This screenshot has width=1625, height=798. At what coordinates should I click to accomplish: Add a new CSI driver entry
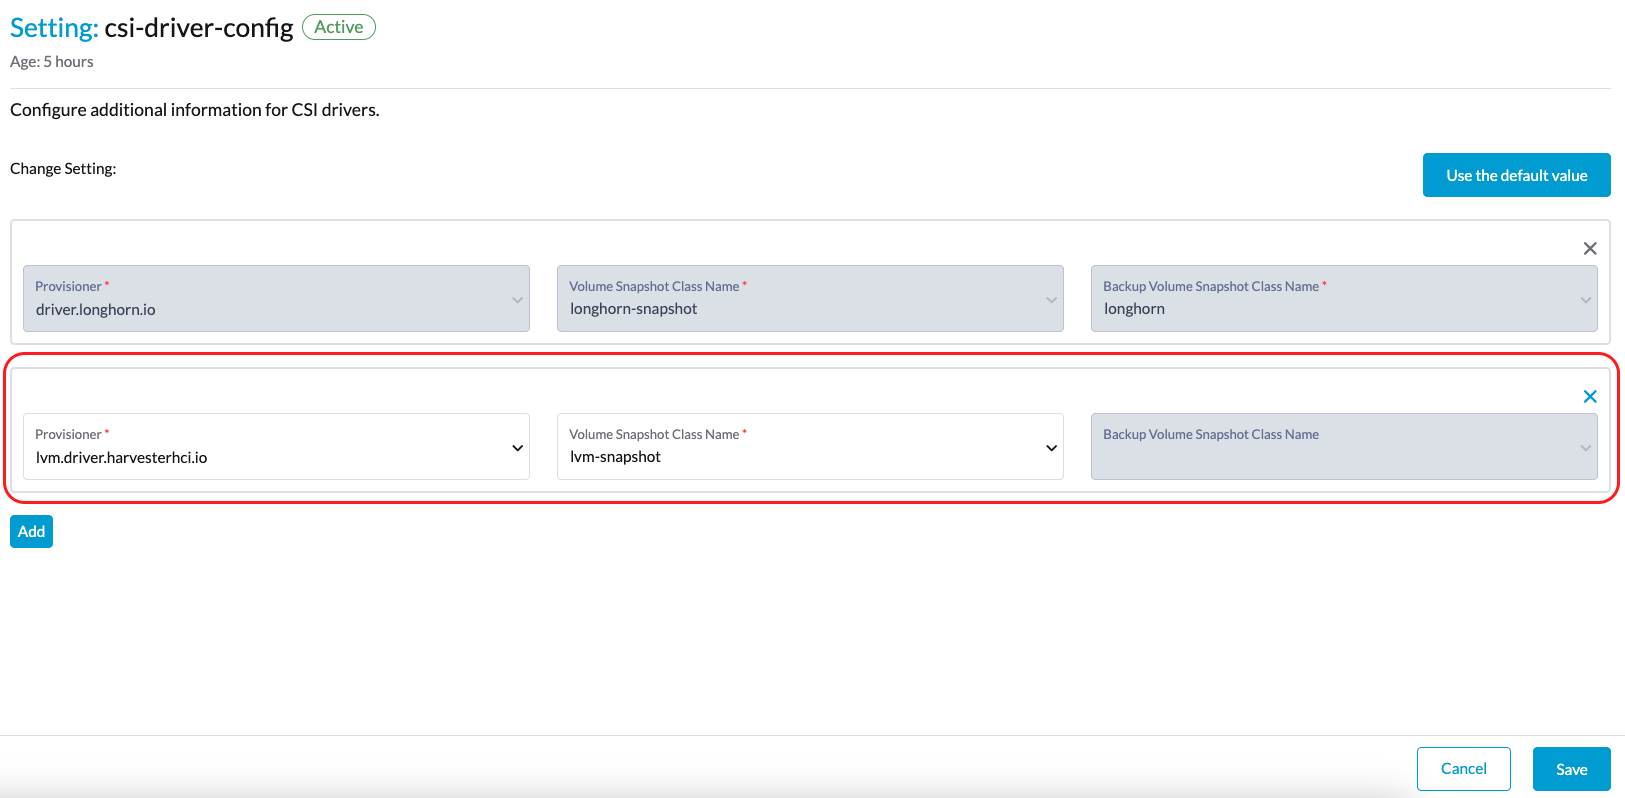click(31, 532)
